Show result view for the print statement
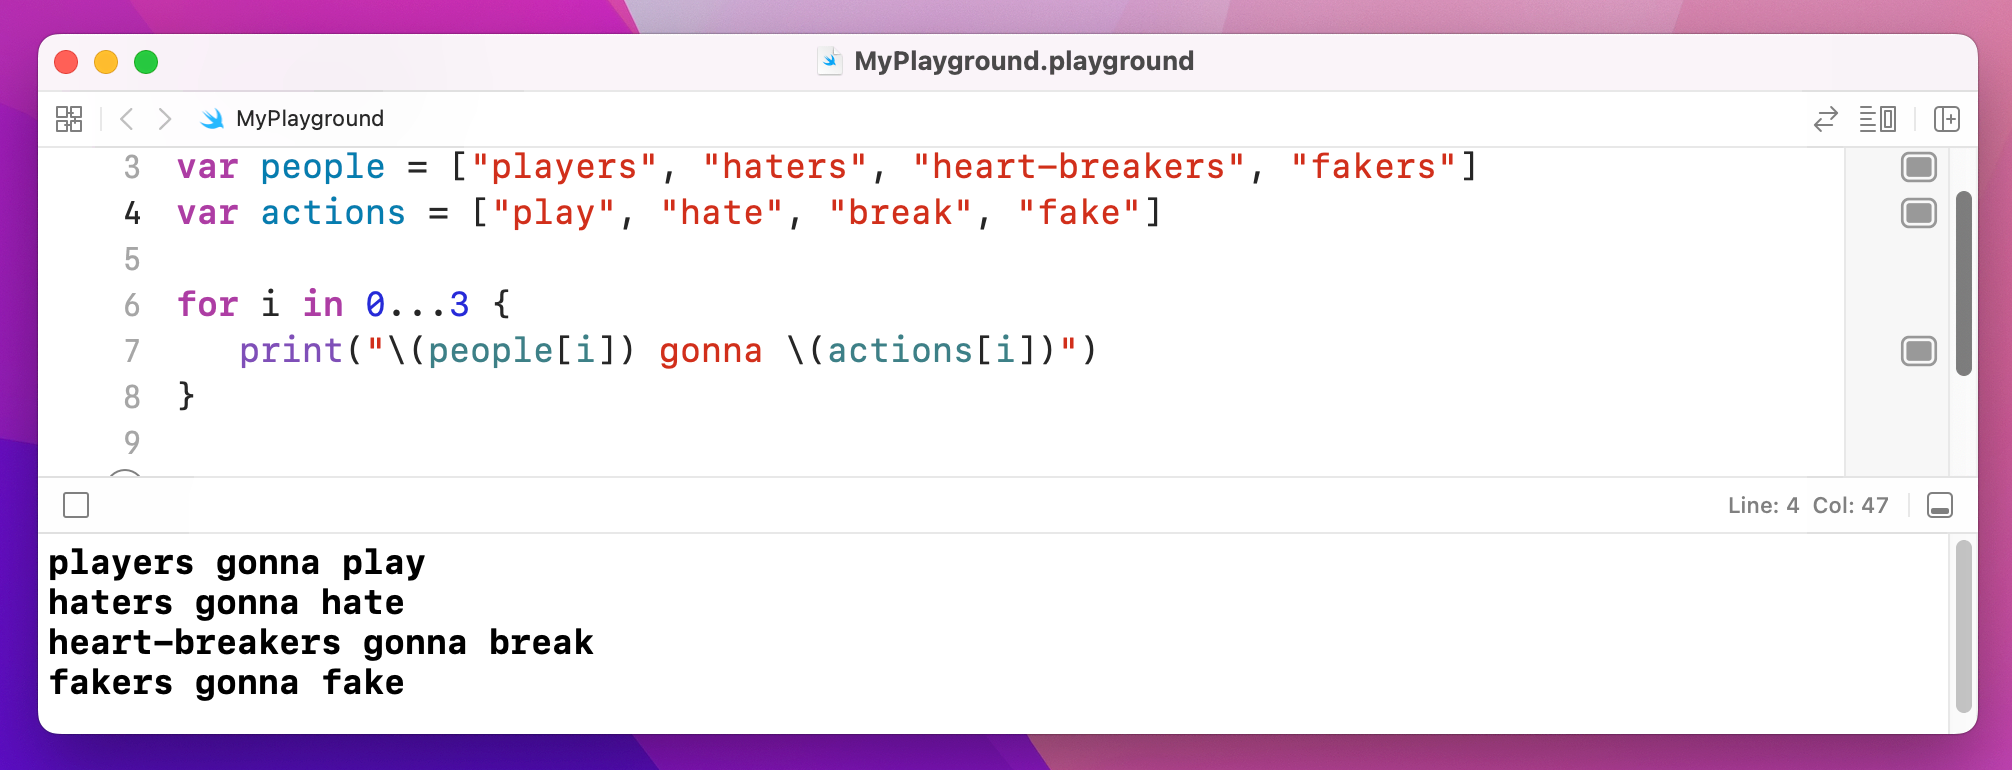 point(1918,351)
